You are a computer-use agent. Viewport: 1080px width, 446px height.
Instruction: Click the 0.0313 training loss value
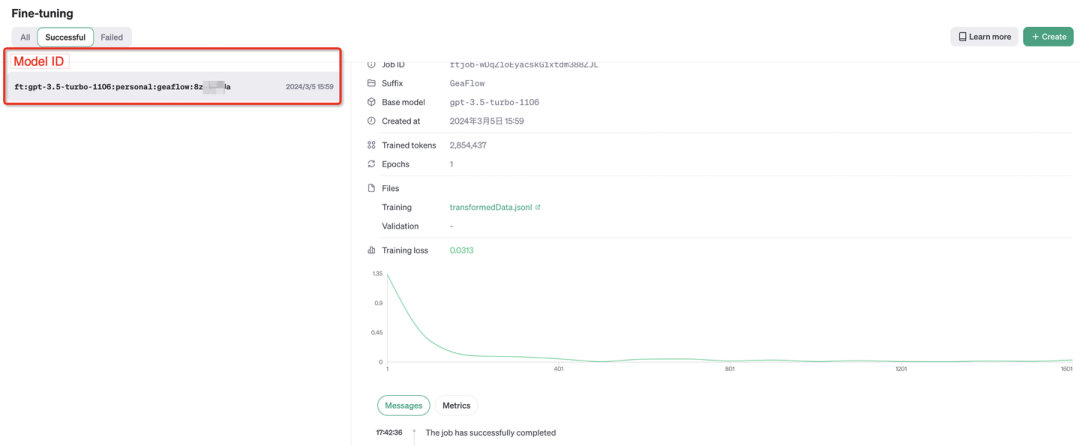[x=461, y=250]
